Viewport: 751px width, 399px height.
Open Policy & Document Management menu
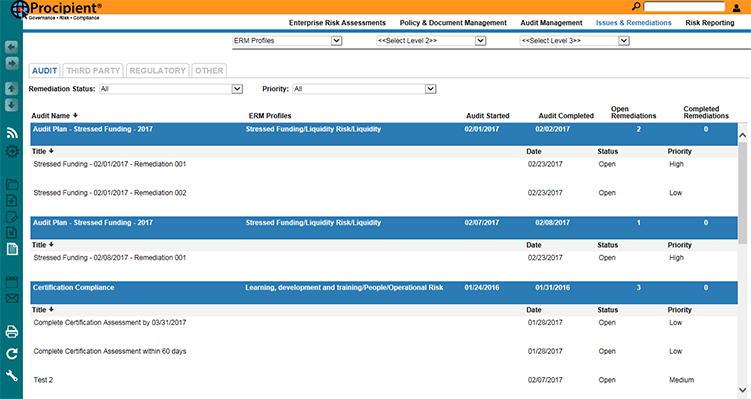pos(453,23)
